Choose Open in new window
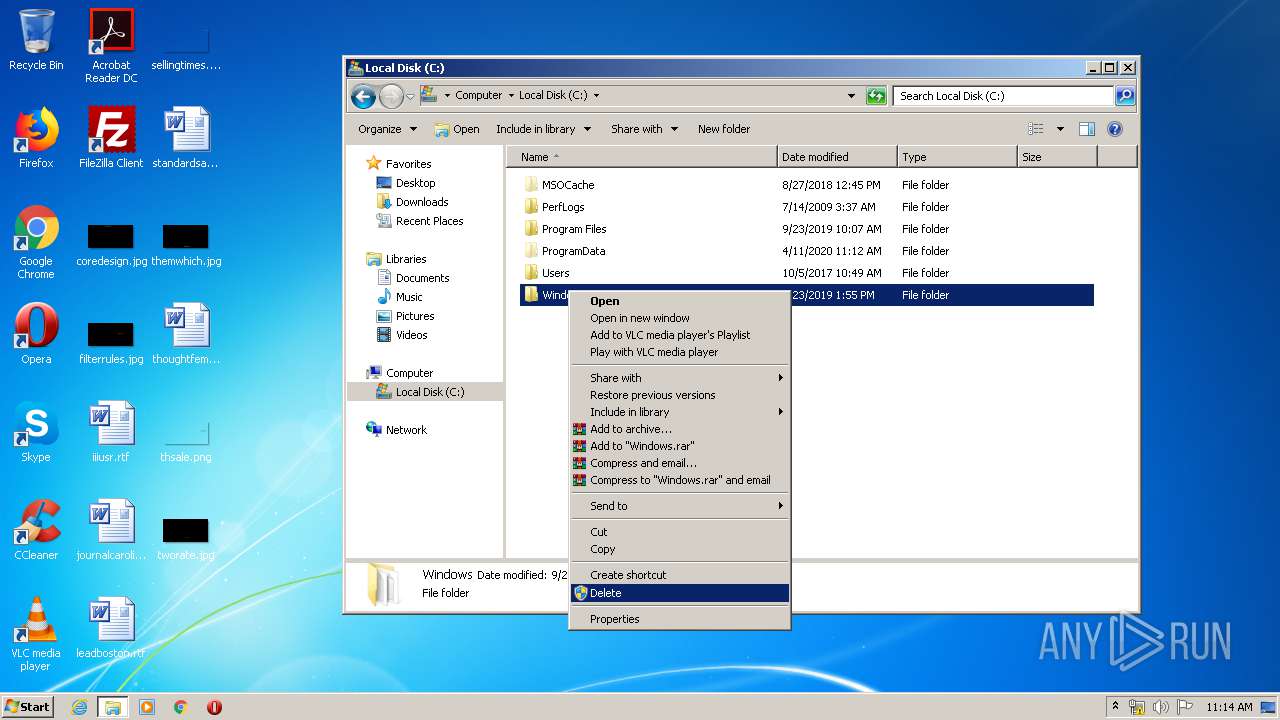 click(x=680, y=318)
